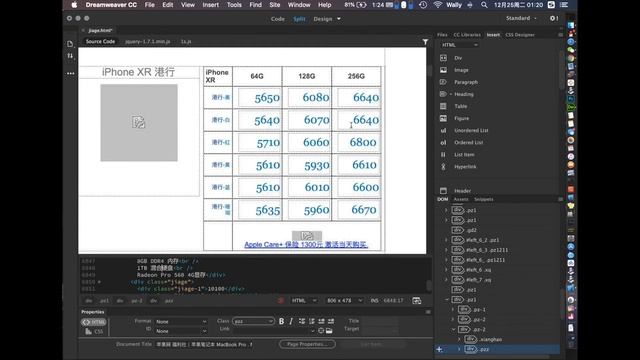Insert an Unordered List
This screenshot has height=360, width=640.
point(471,131)
